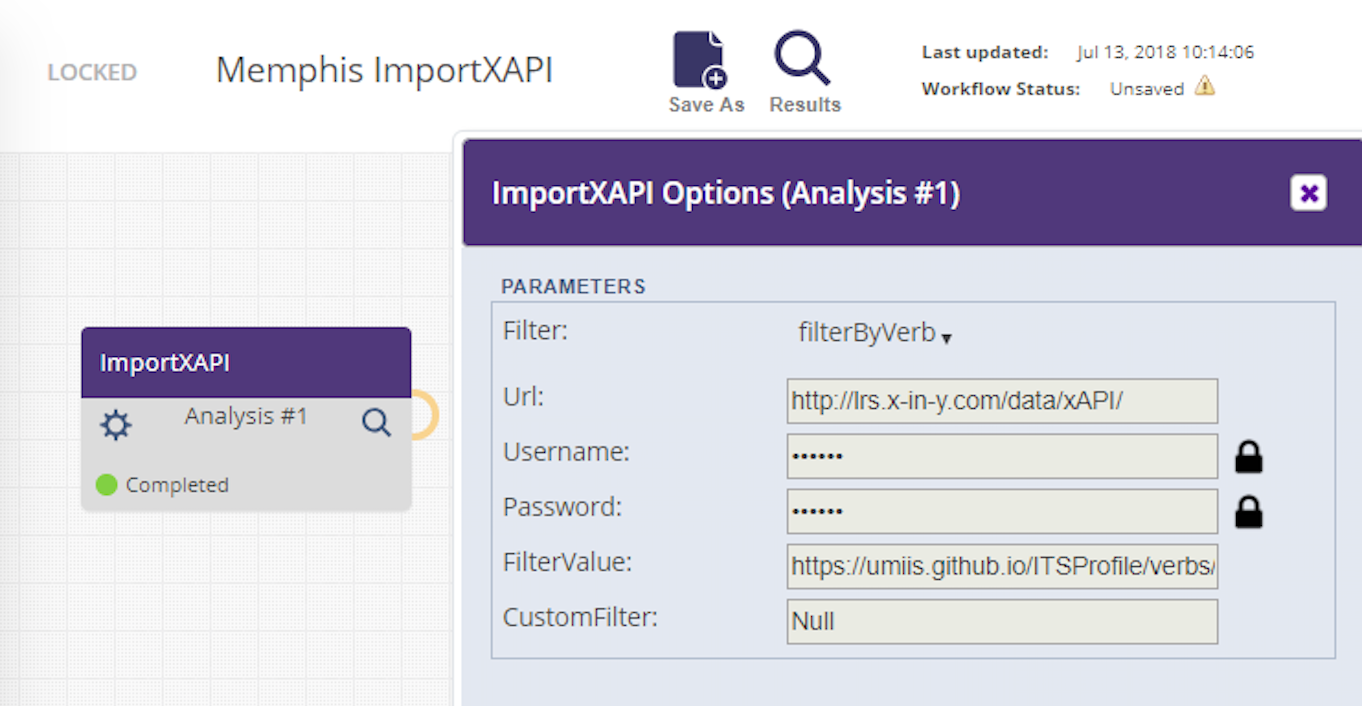Click the Unsaved workflow status text
Screen dimensions: 1362x706
(1147, 89)
